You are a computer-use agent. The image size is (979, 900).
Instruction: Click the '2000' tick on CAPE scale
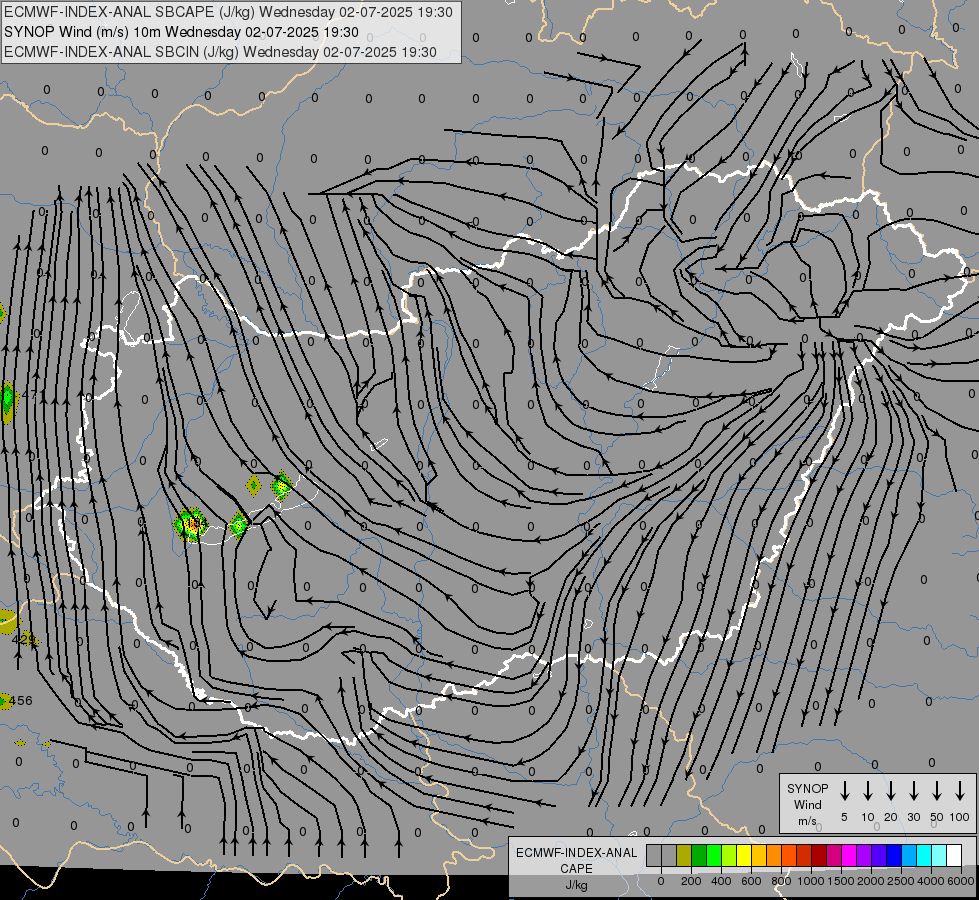pos(871,881)
